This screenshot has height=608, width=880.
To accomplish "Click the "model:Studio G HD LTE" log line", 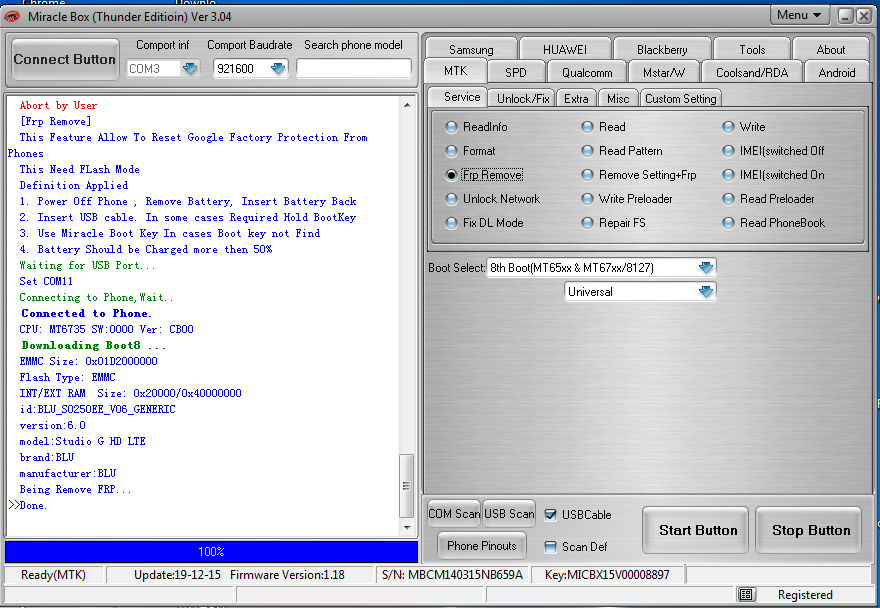I will click(82, 441).
